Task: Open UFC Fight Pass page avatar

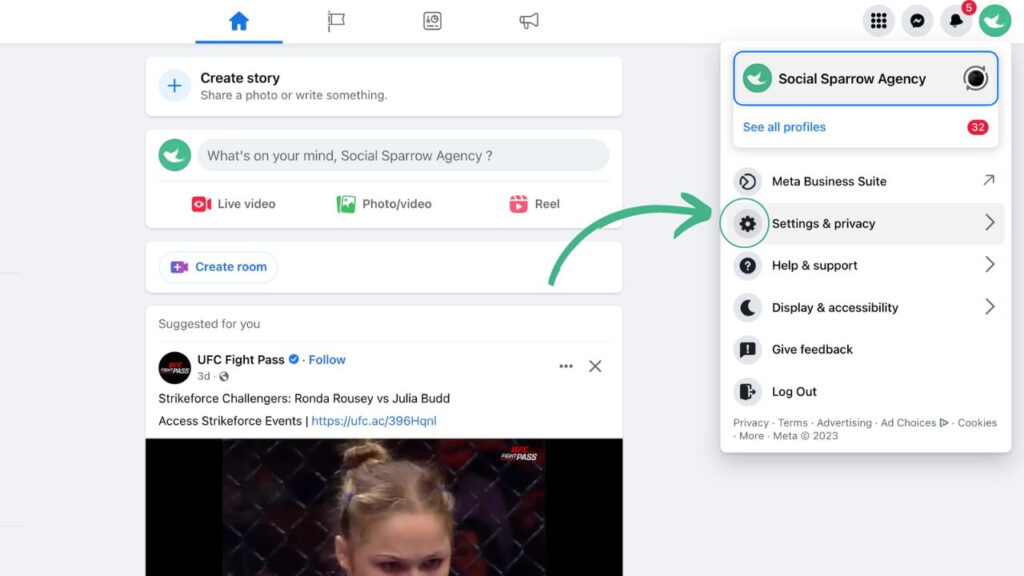Action: click(x=174, y=368)
